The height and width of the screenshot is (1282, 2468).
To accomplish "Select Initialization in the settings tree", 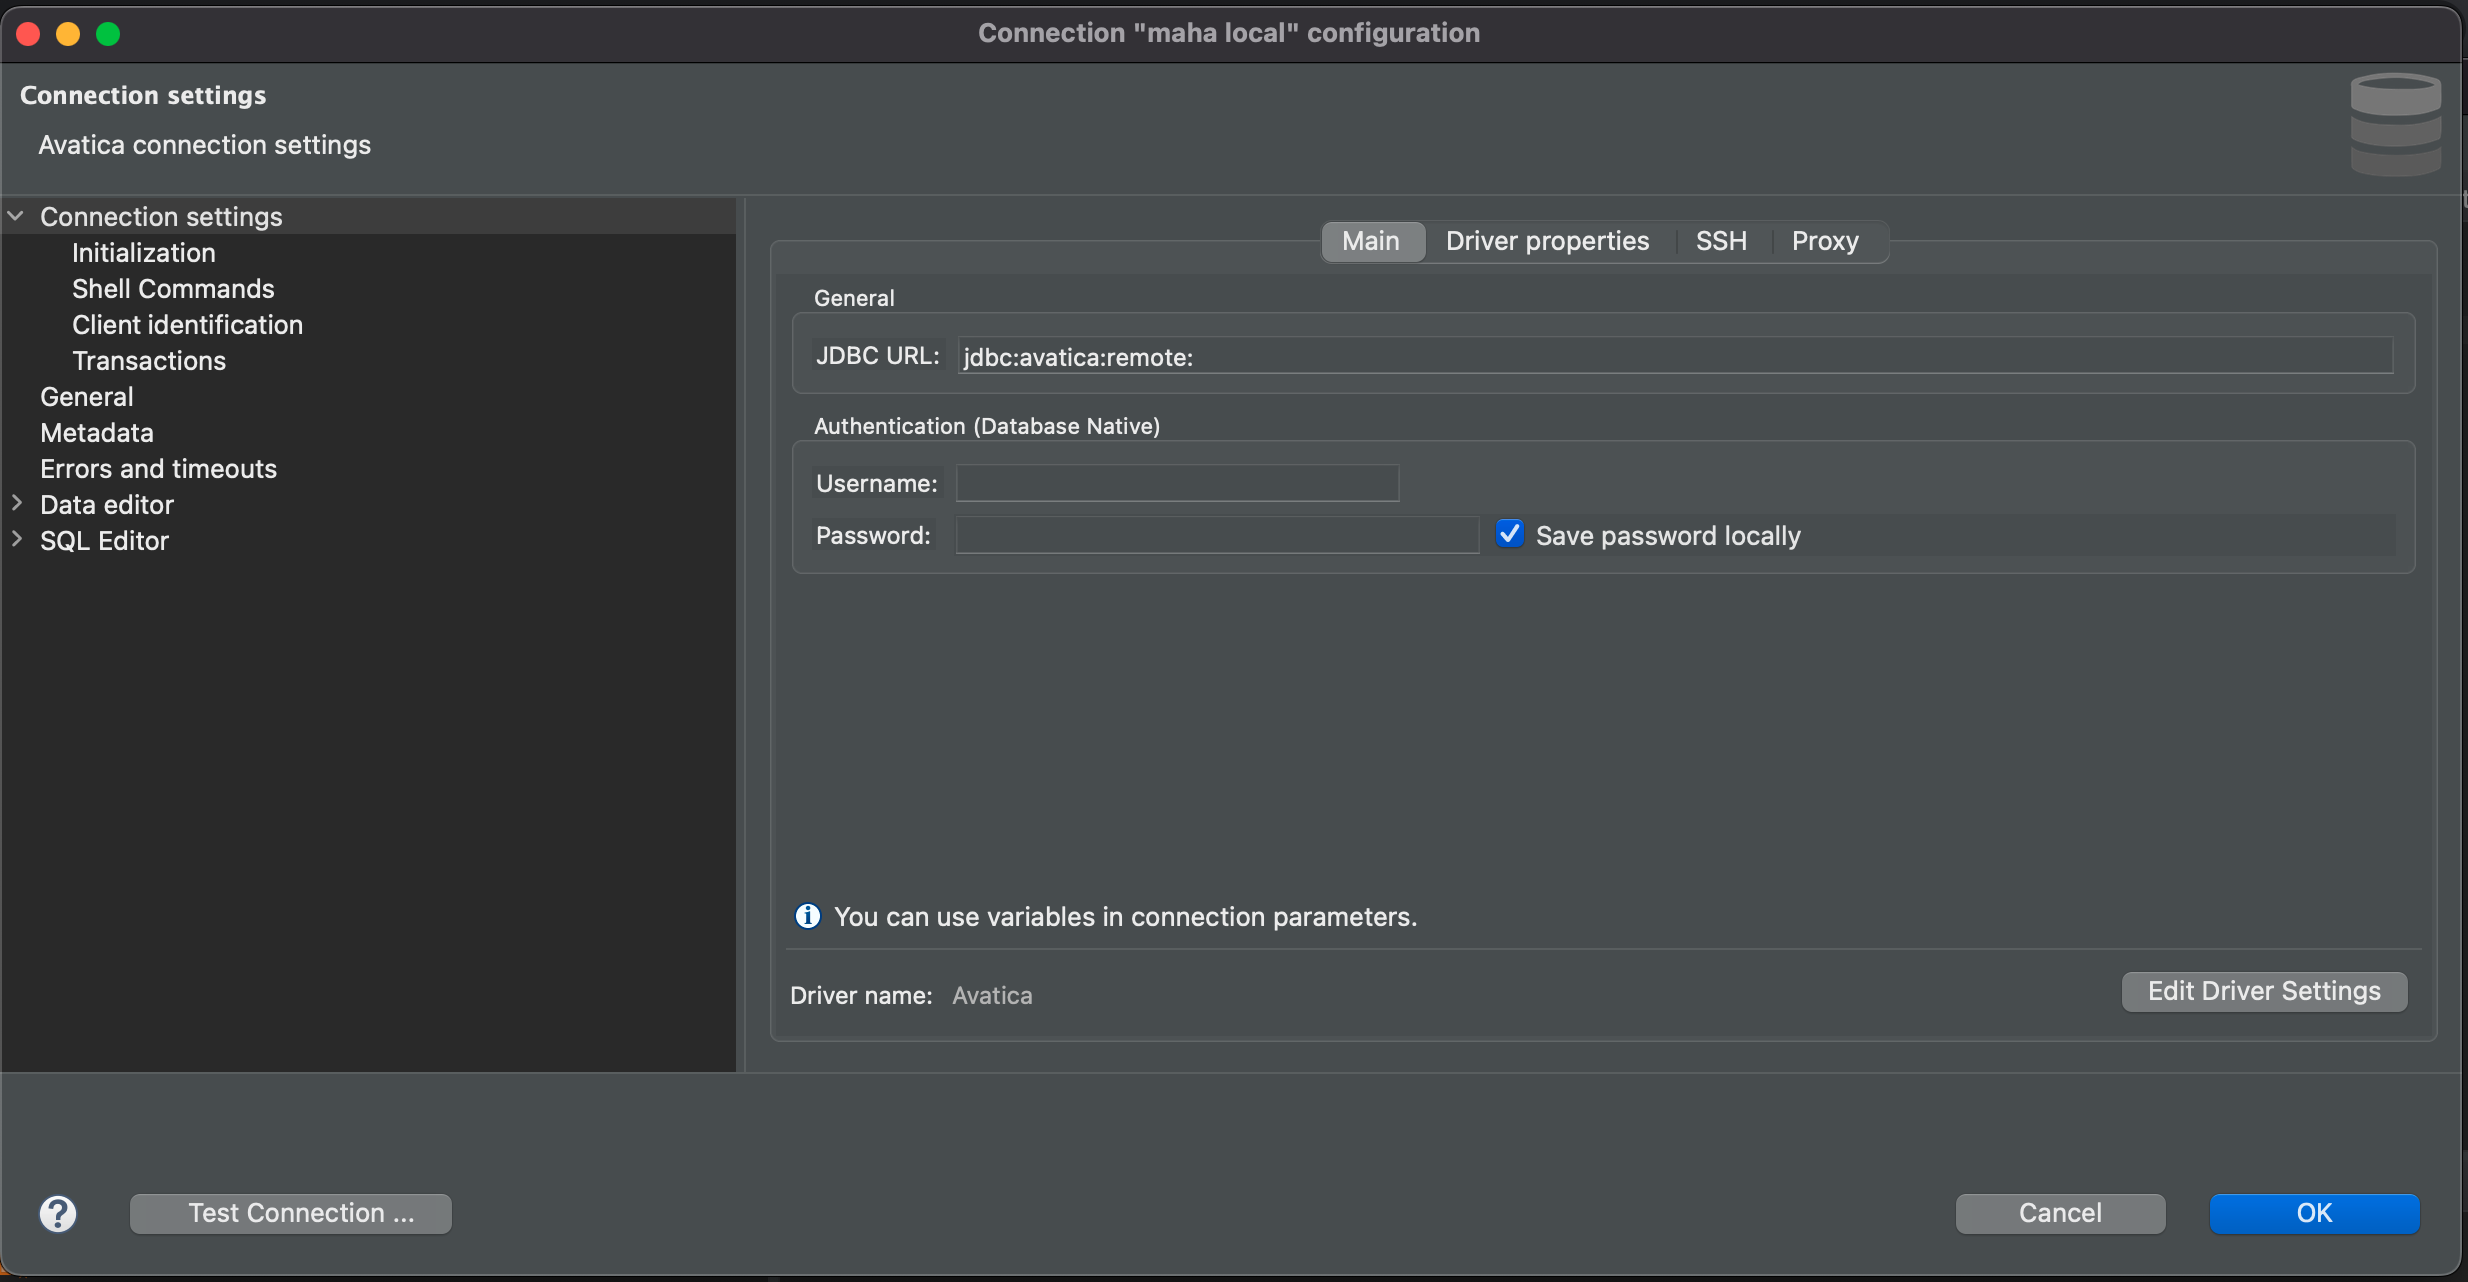I will click(x=144, y=253).
